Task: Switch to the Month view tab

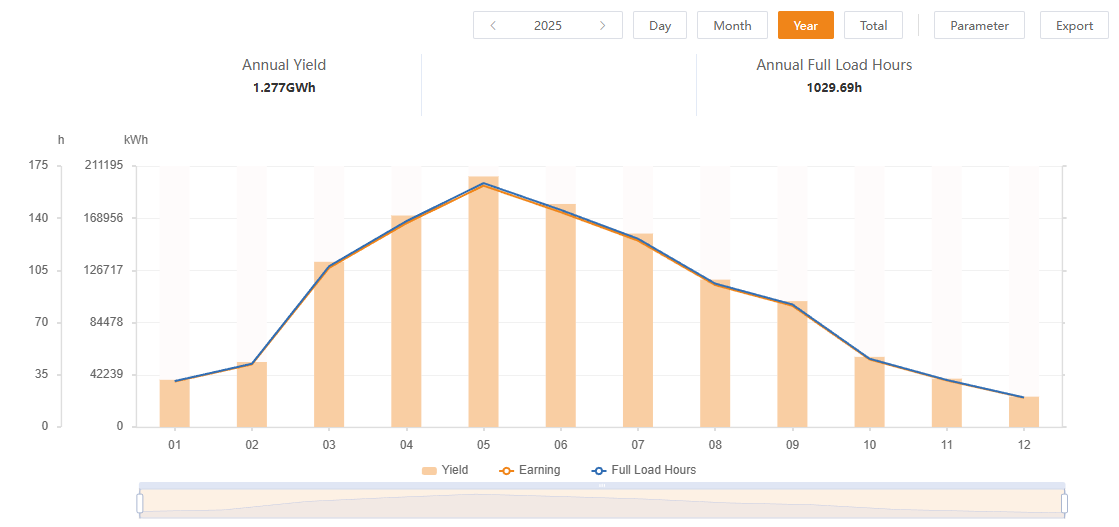Action: (732, 26)
